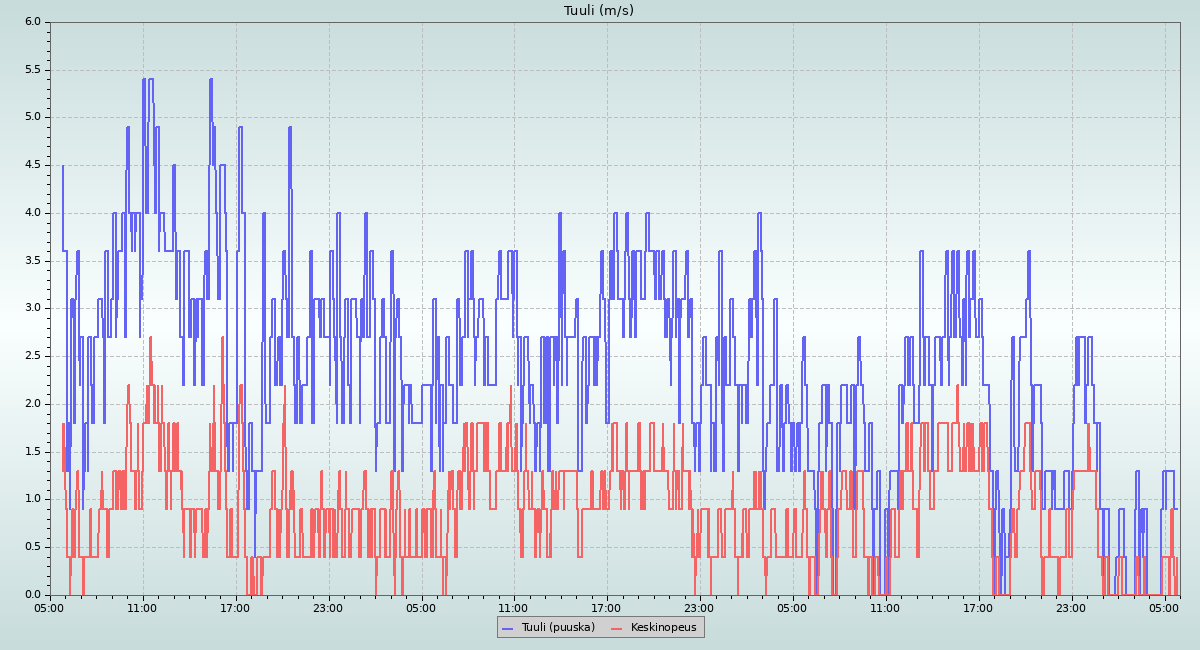This screenshot has width=1200, height=650.
Task: Click the chart title Tuuli (m/s)
Action: click(x=599, y=11)
